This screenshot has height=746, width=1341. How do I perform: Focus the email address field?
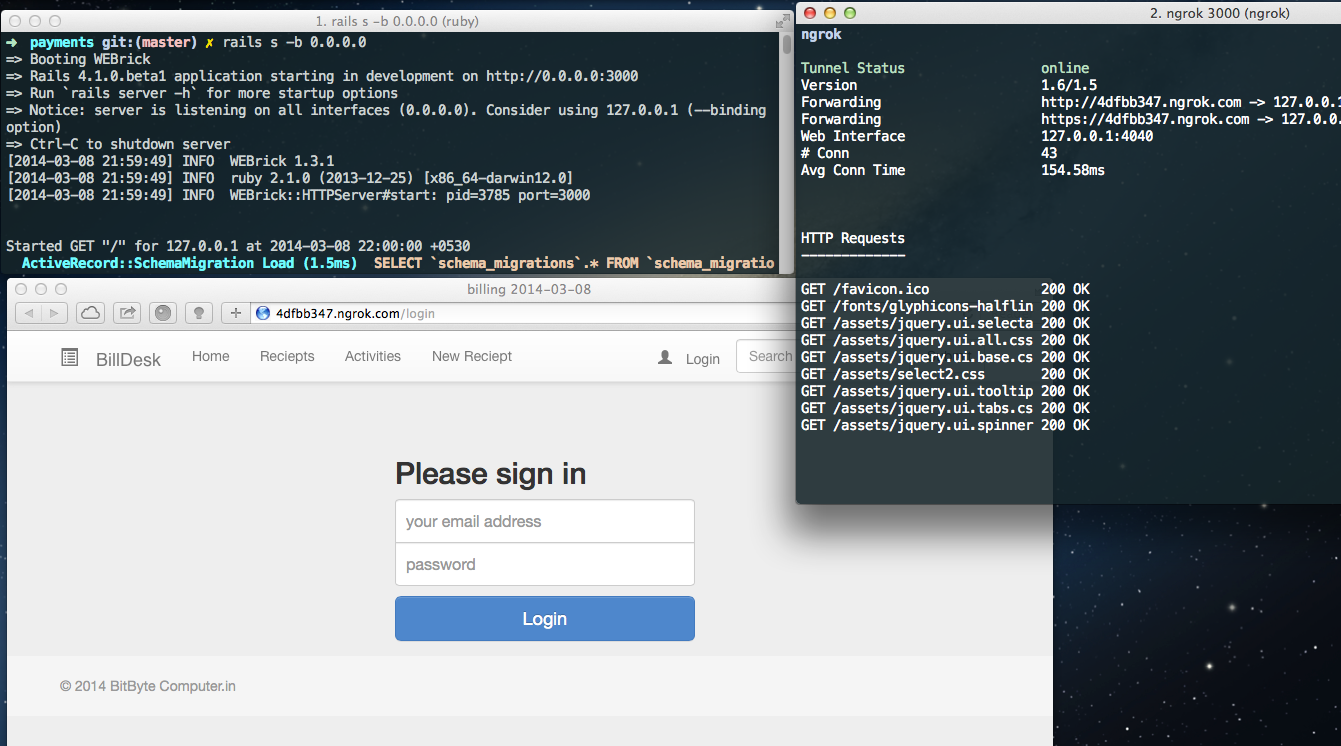(x=544, y=521)
